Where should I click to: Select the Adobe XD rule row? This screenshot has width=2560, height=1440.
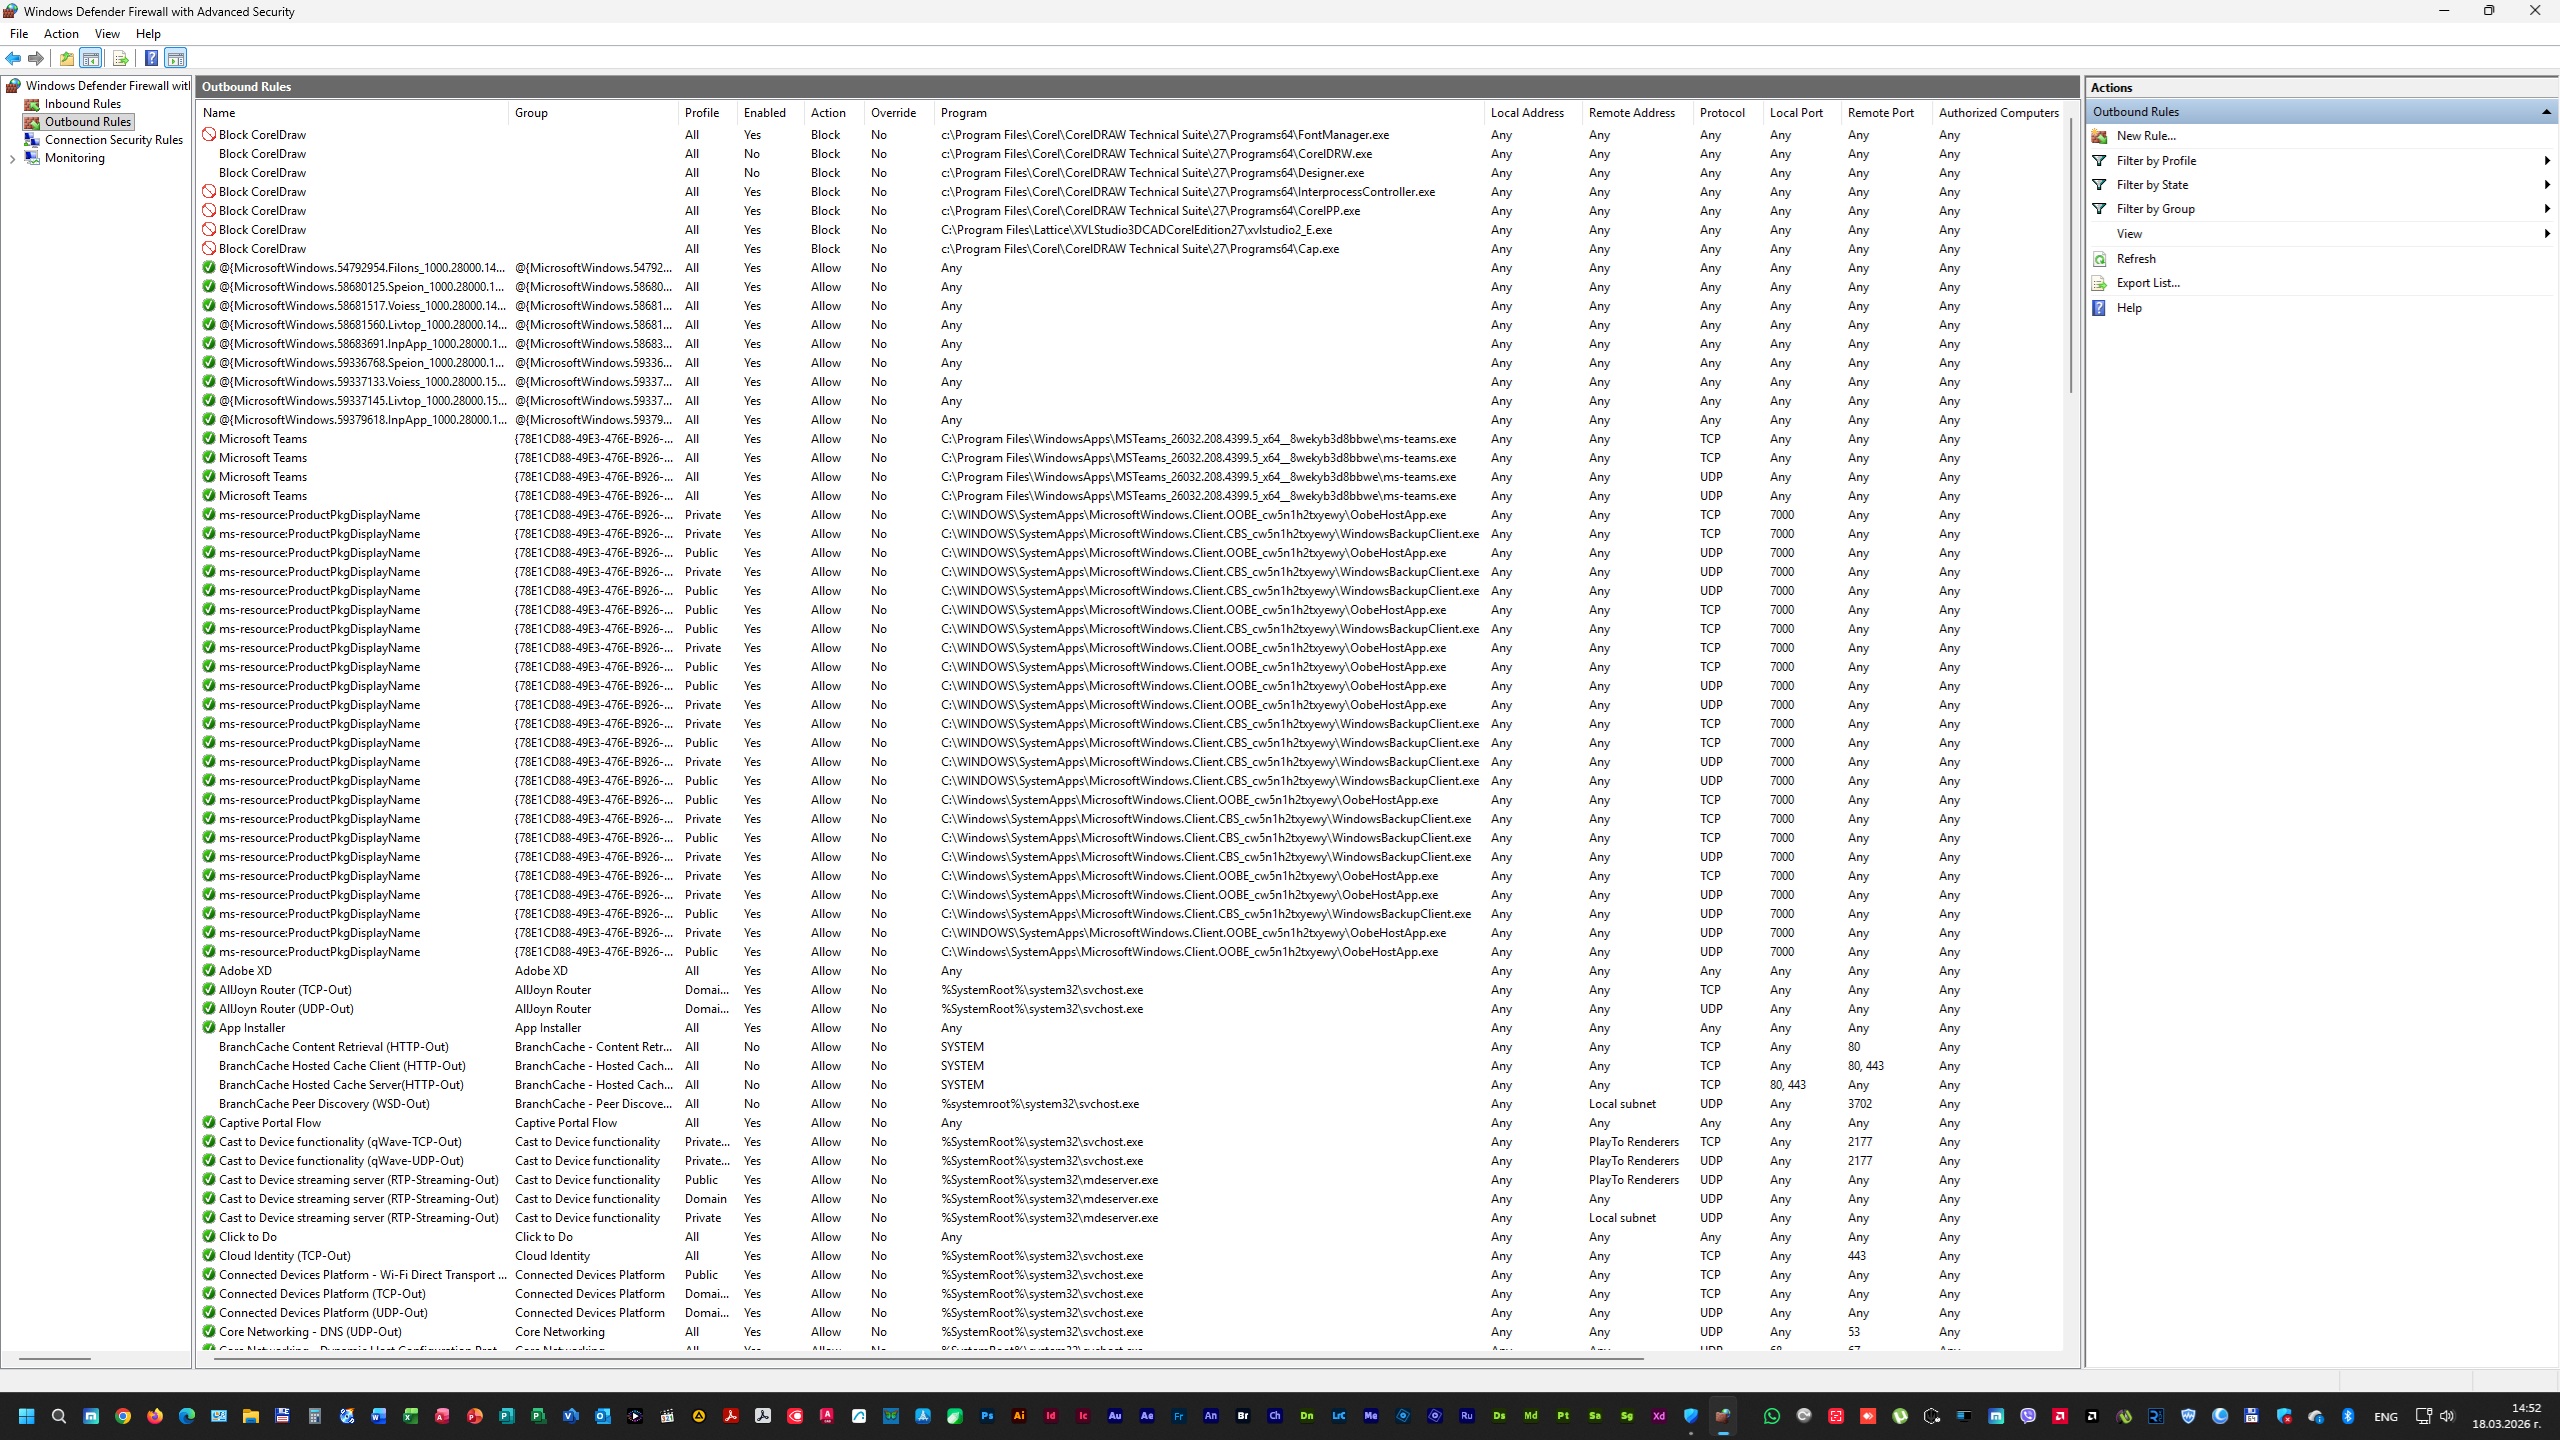pyautogui.click(x=1130, y=971)
